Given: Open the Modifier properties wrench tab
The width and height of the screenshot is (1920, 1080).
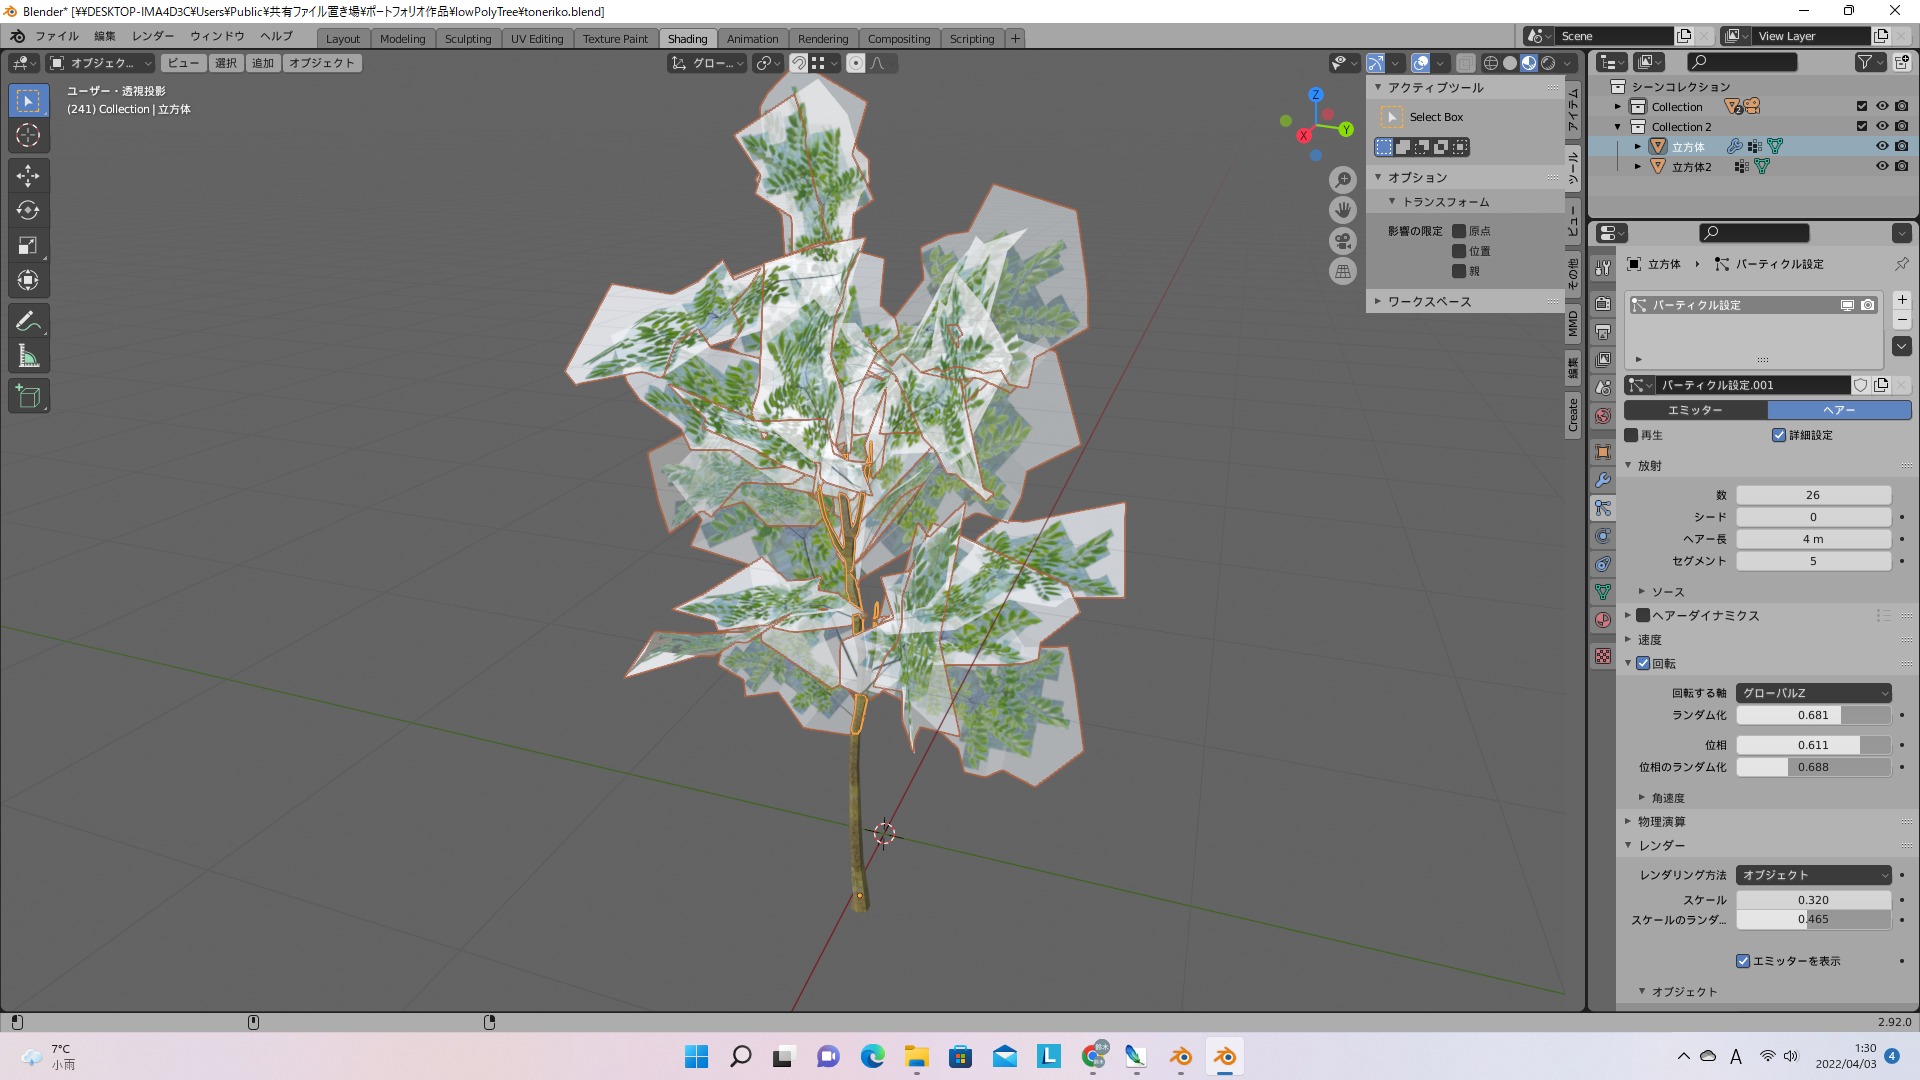Looking at the screenshot, I should tap(1603, 480).
